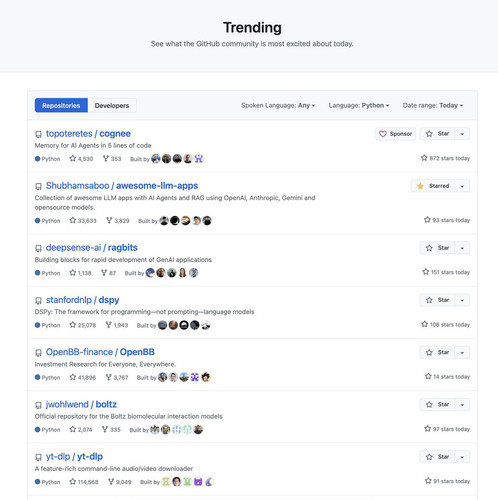View OpenBB stargazers count 41,896
The height and width of the screenshot is (500, 498).
click(82, 377)
